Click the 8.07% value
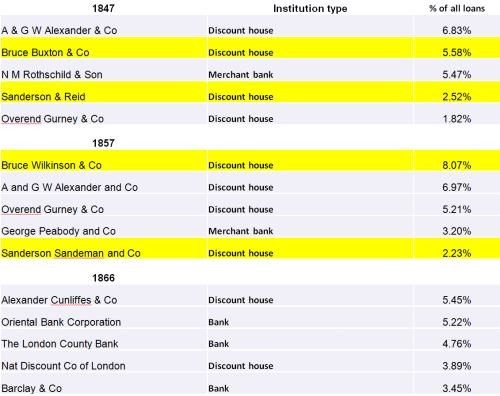The image size is (500, 396). click(x=457, y=165)
